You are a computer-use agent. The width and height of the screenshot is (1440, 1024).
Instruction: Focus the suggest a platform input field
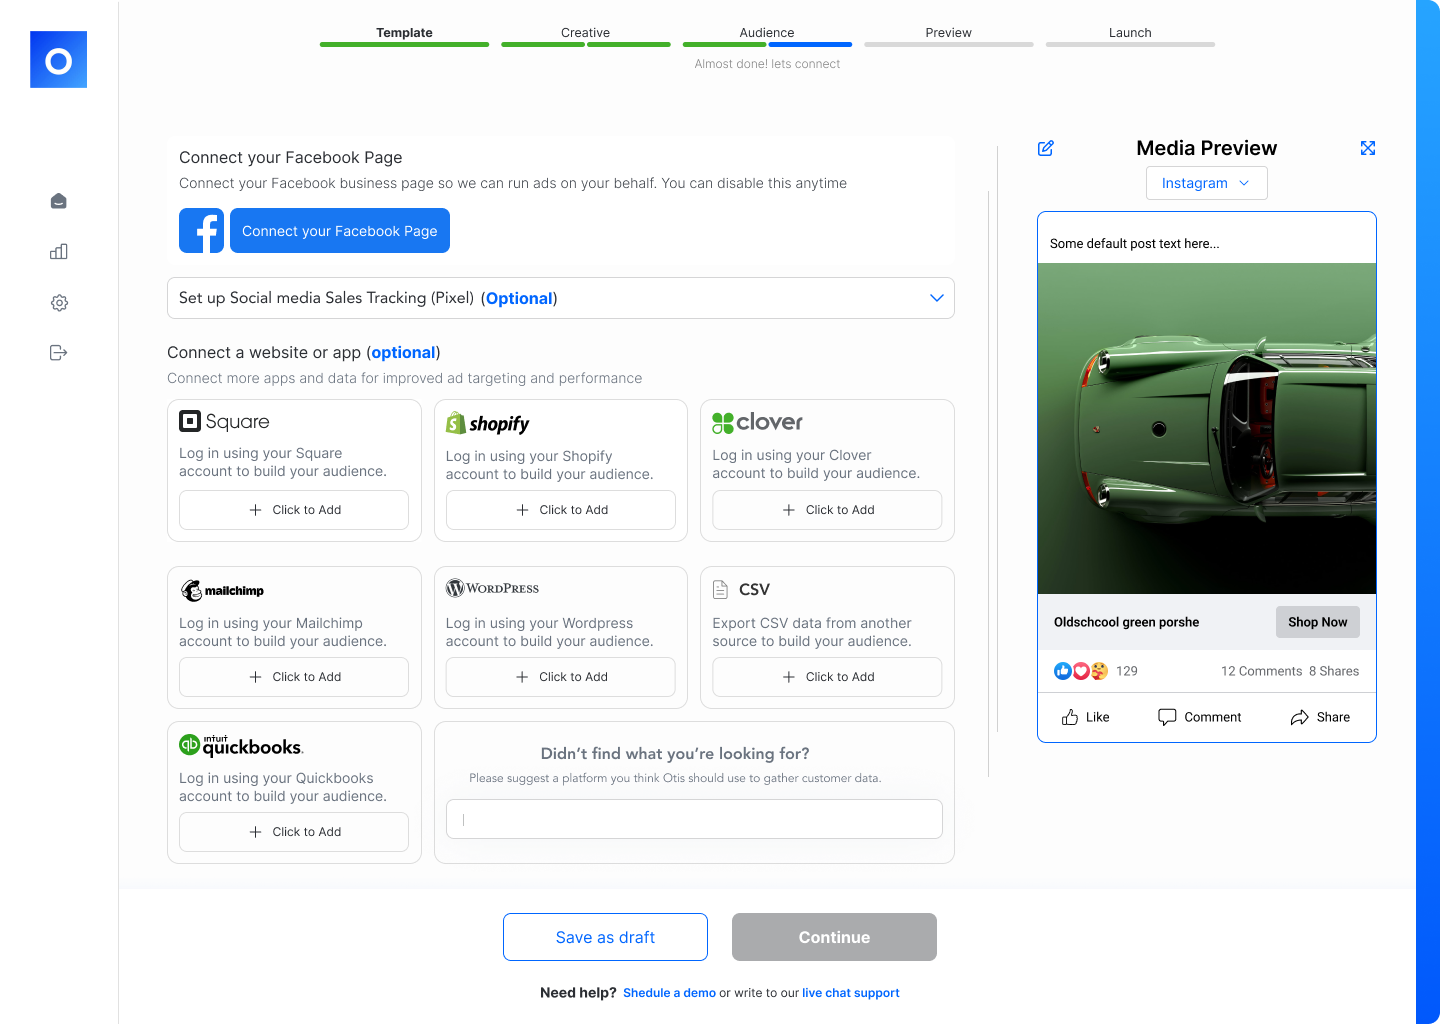click(x=694, y=819)
